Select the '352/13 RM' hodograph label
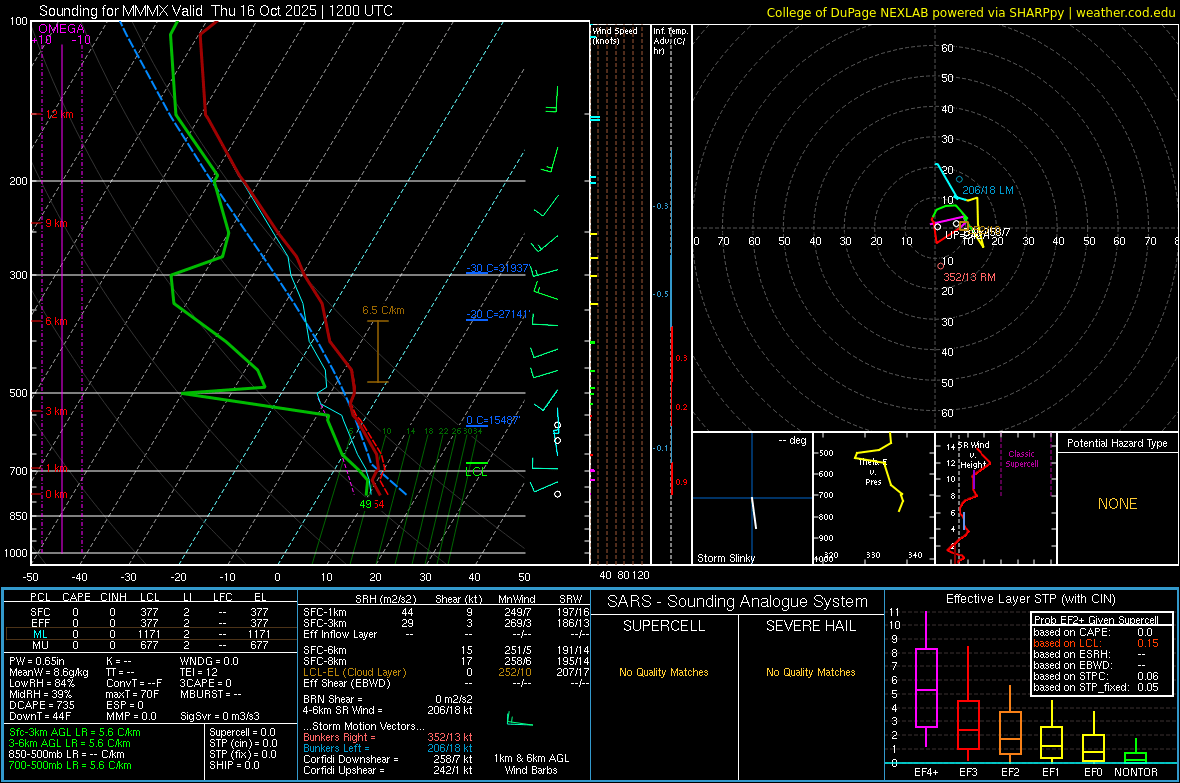 pyautogui.click(x=969, y=277)
